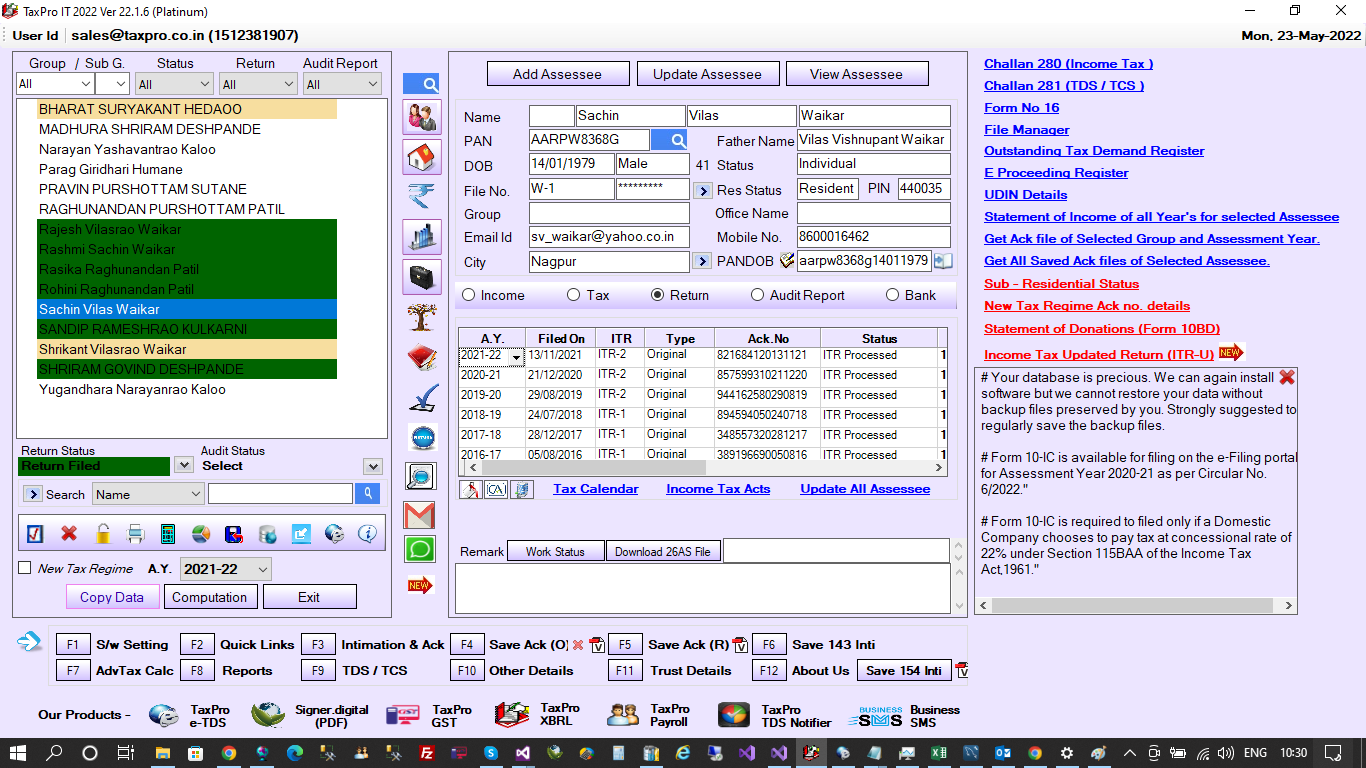Viewport: 1366px width, 768px height.
Task: Click the open padlock icon
Action: [102, 534]
